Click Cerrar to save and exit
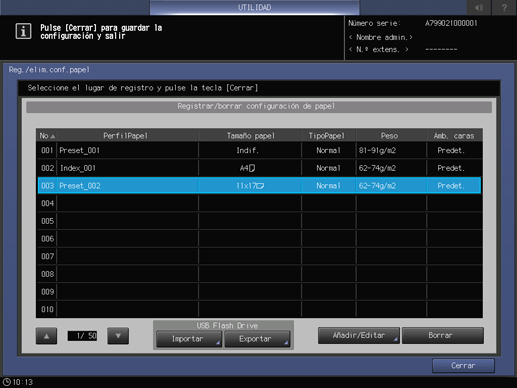Image resolution: width=517 pixels, height=388 pixels. click(463, 366)
